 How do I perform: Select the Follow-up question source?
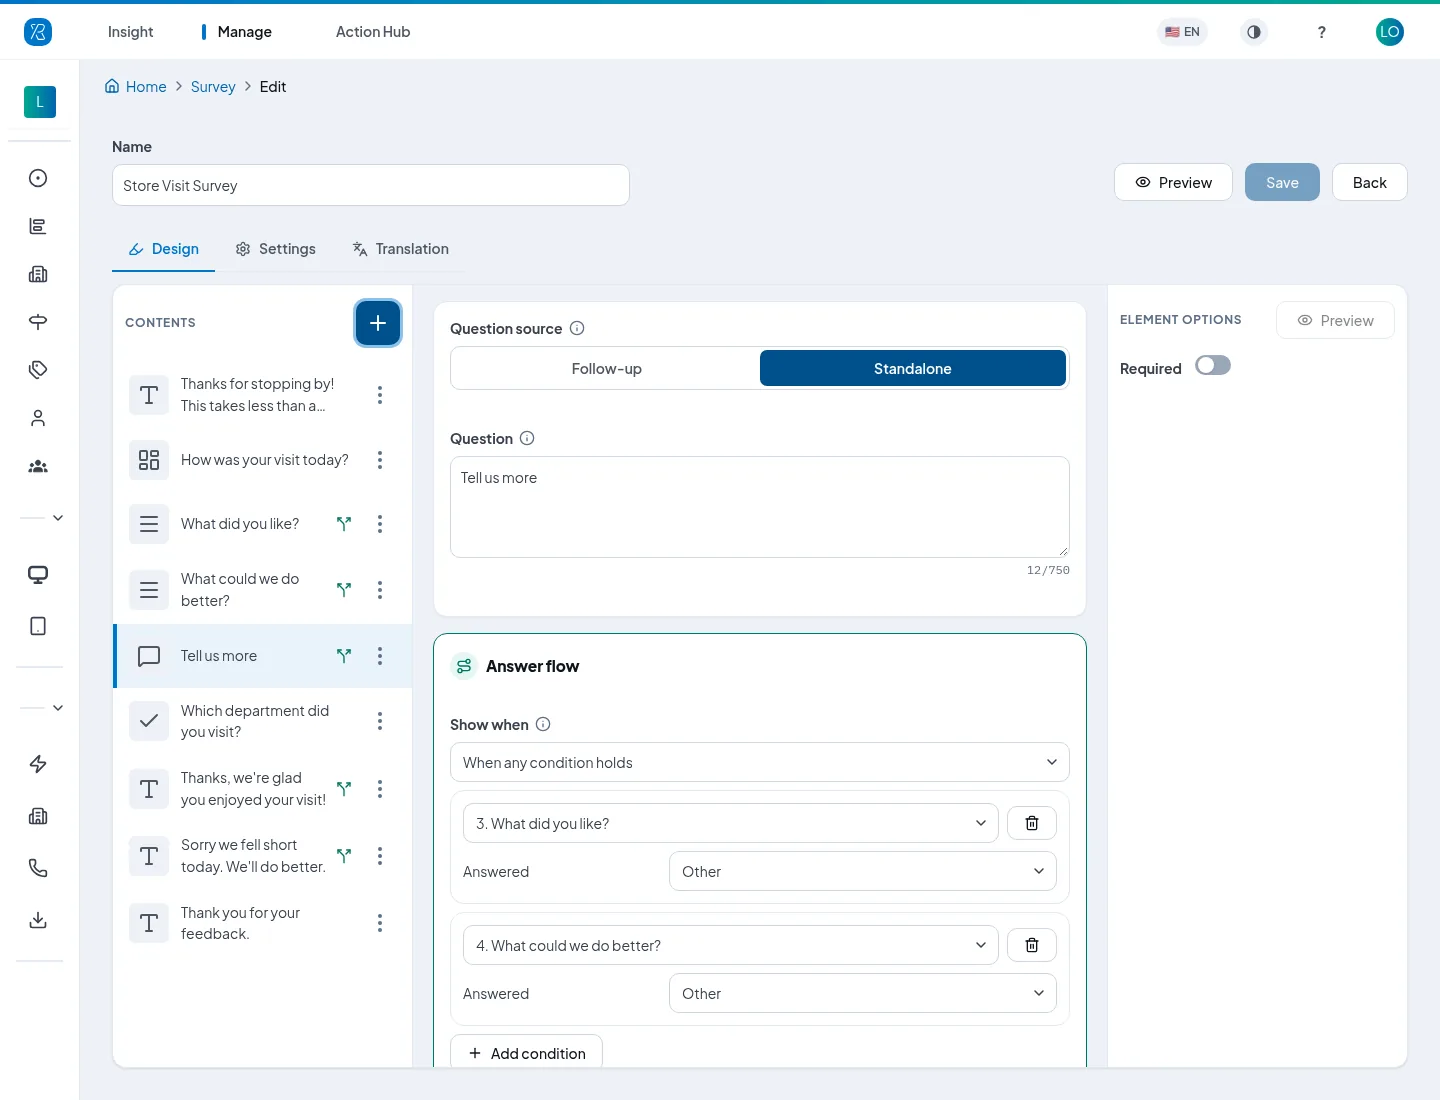[x=607, y=368]
